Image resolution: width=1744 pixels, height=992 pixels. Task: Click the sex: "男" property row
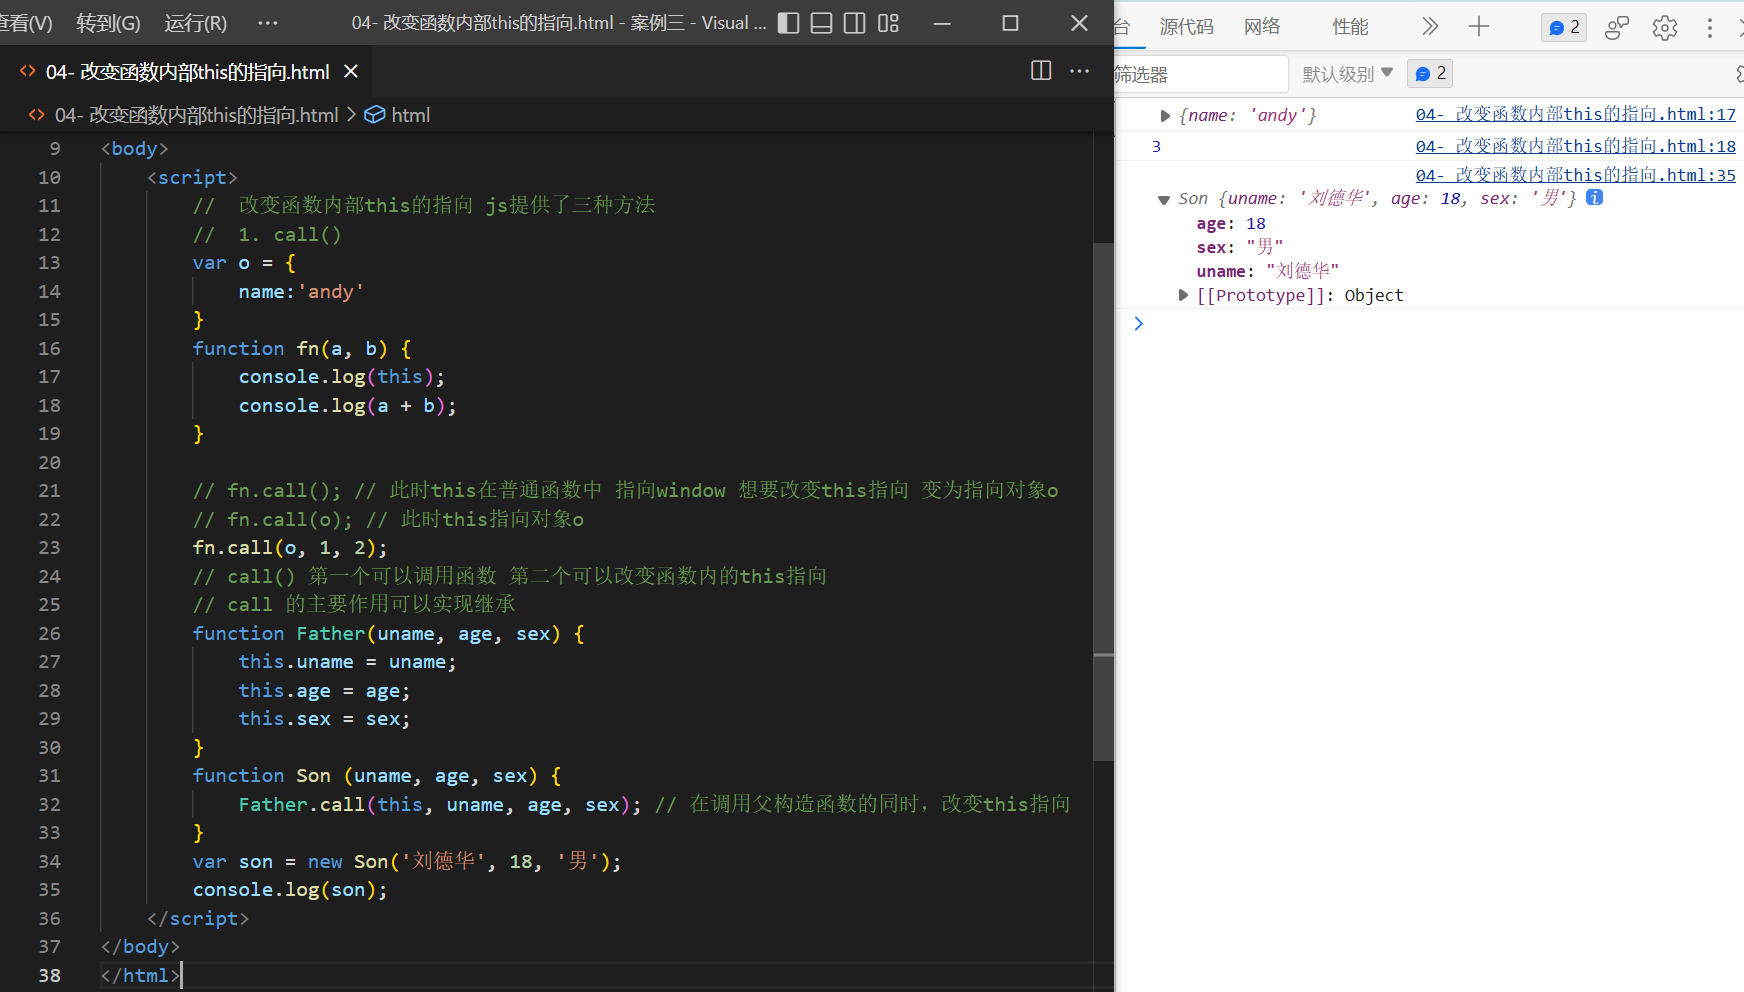click(x=1239, y=247)
